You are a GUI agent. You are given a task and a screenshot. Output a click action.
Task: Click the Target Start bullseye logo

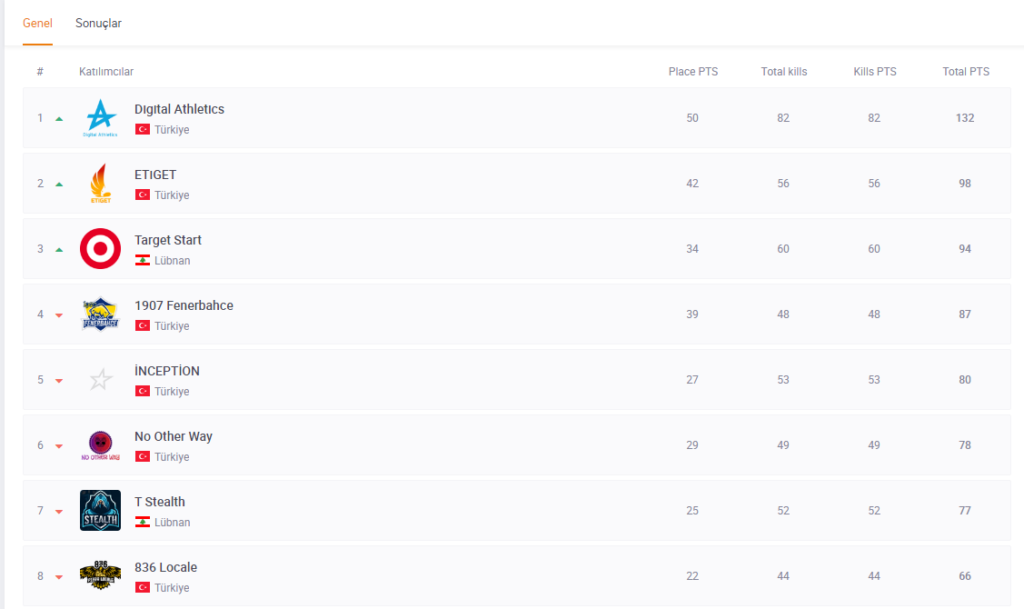[x=100, y=249]
